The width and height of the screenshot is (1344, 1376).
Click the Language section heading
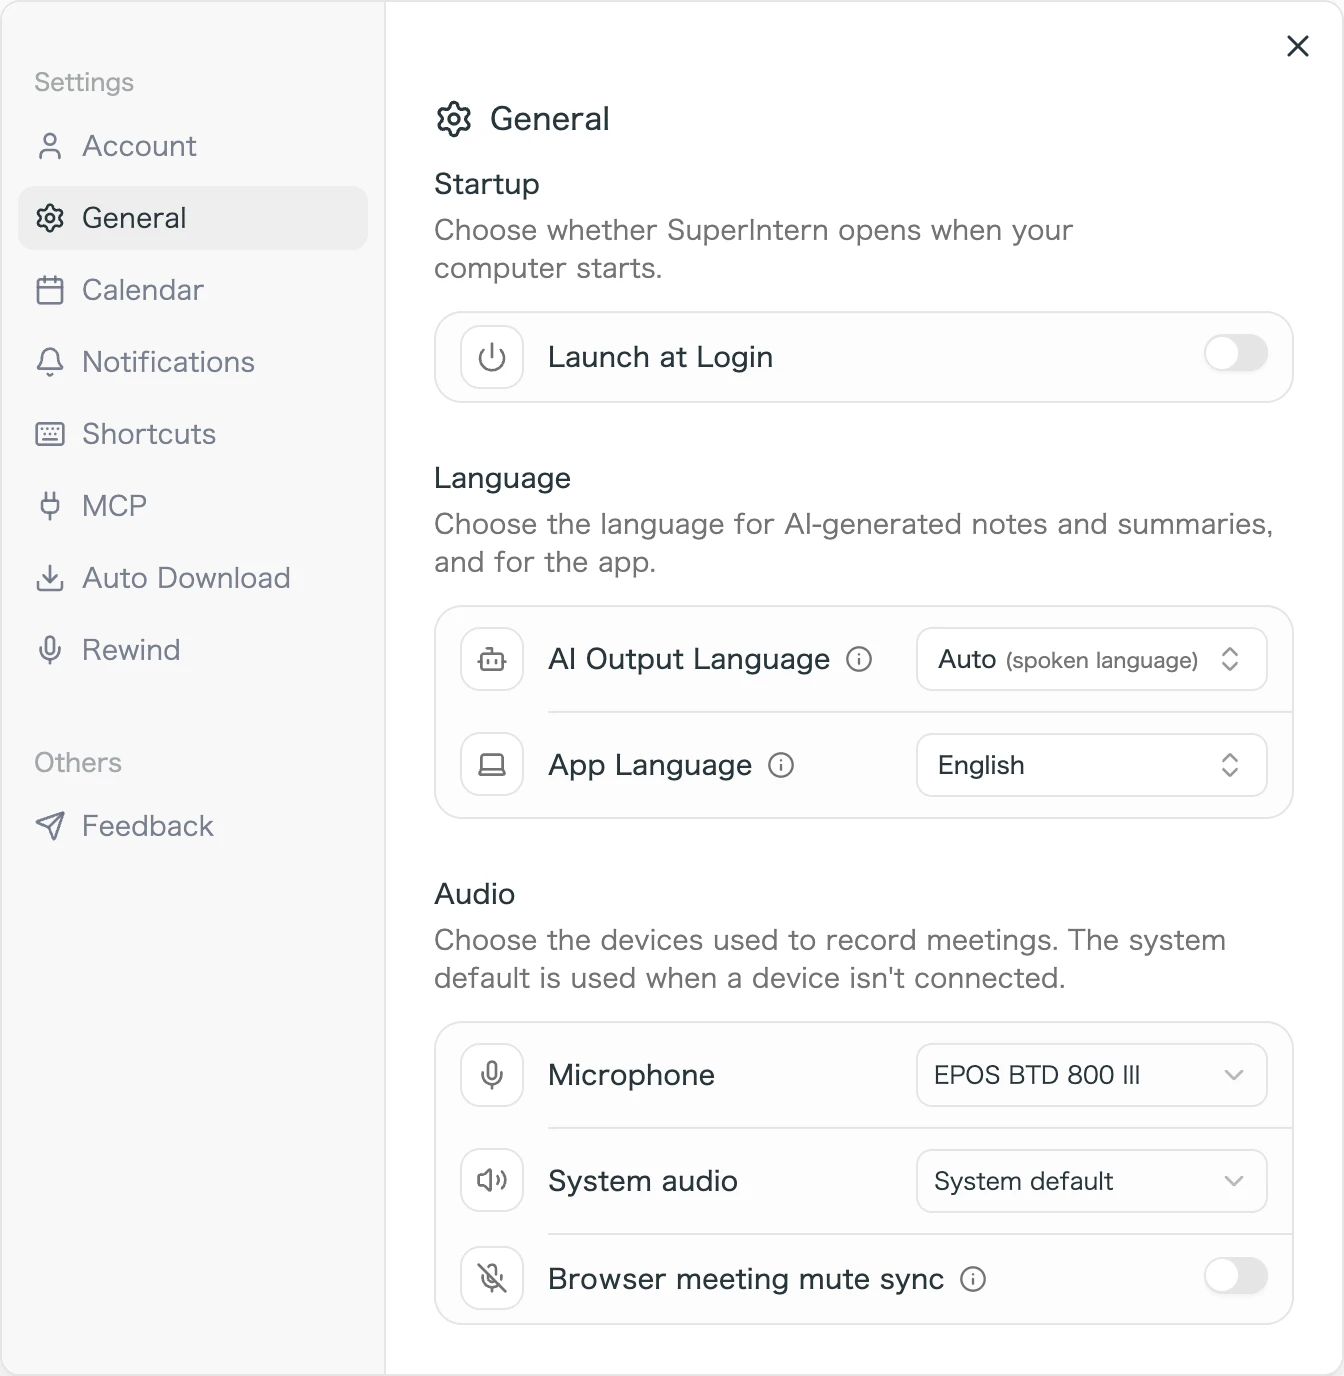pyautogui.click(x=502, y=478)
